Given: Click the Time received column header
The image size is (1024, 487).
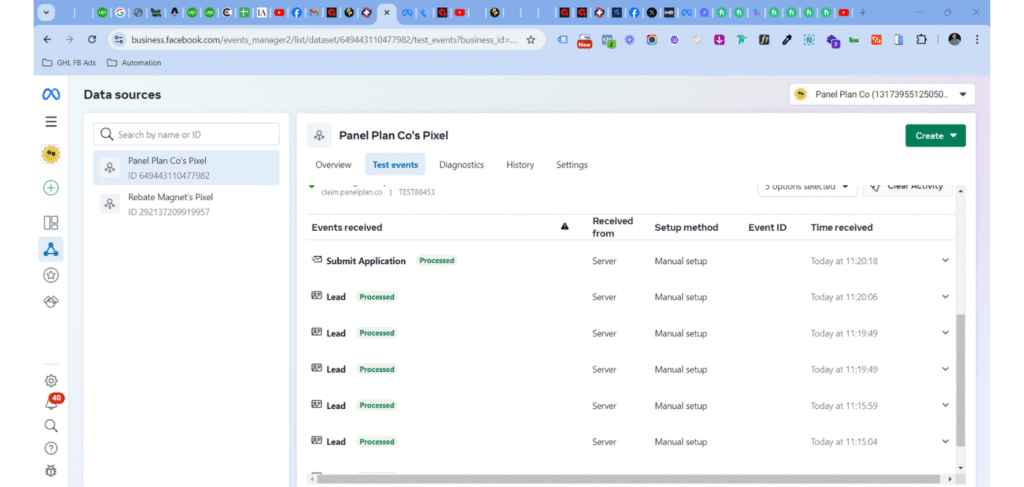Looking at the screenshot, I should click(x=842, y=227).
